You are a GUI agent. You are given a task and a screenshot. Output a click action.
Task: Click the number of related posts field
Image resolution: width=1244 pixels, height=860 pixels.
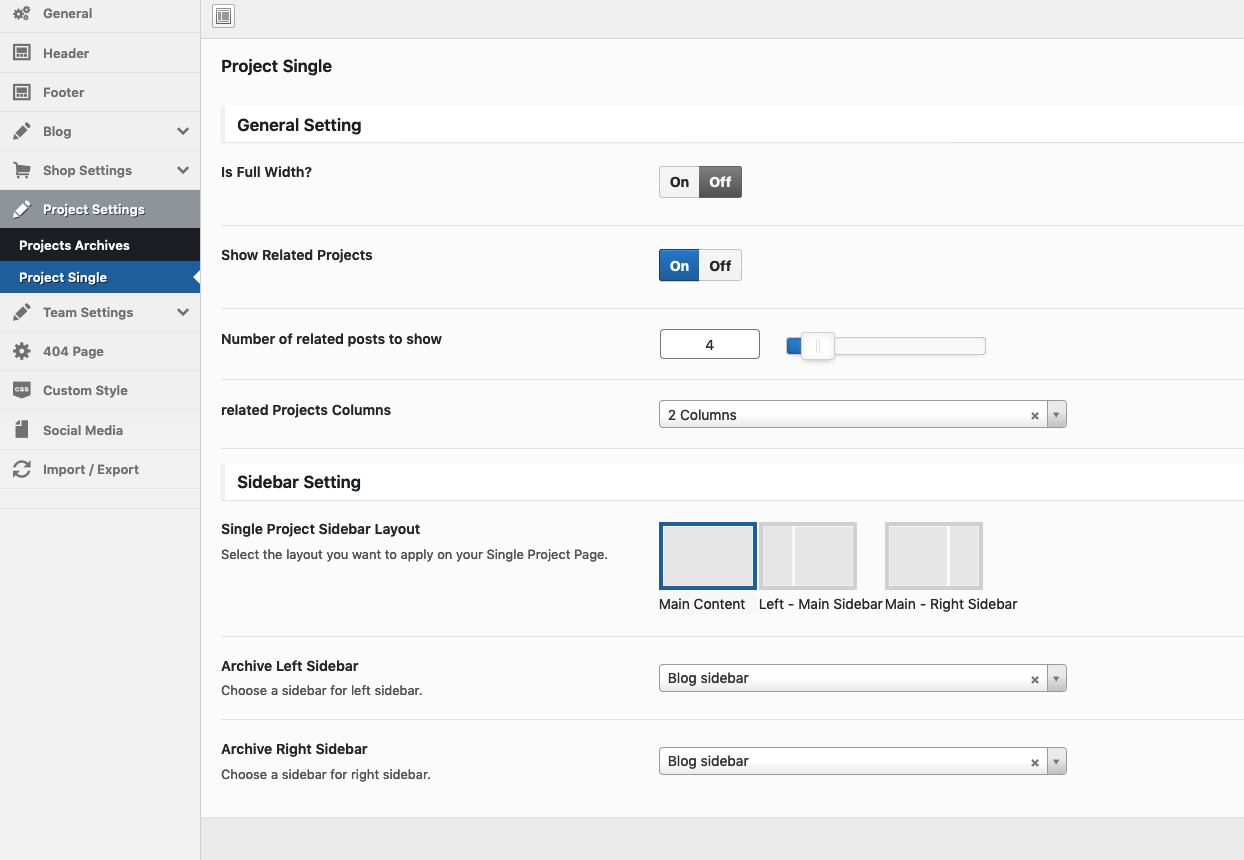[709, 345]
